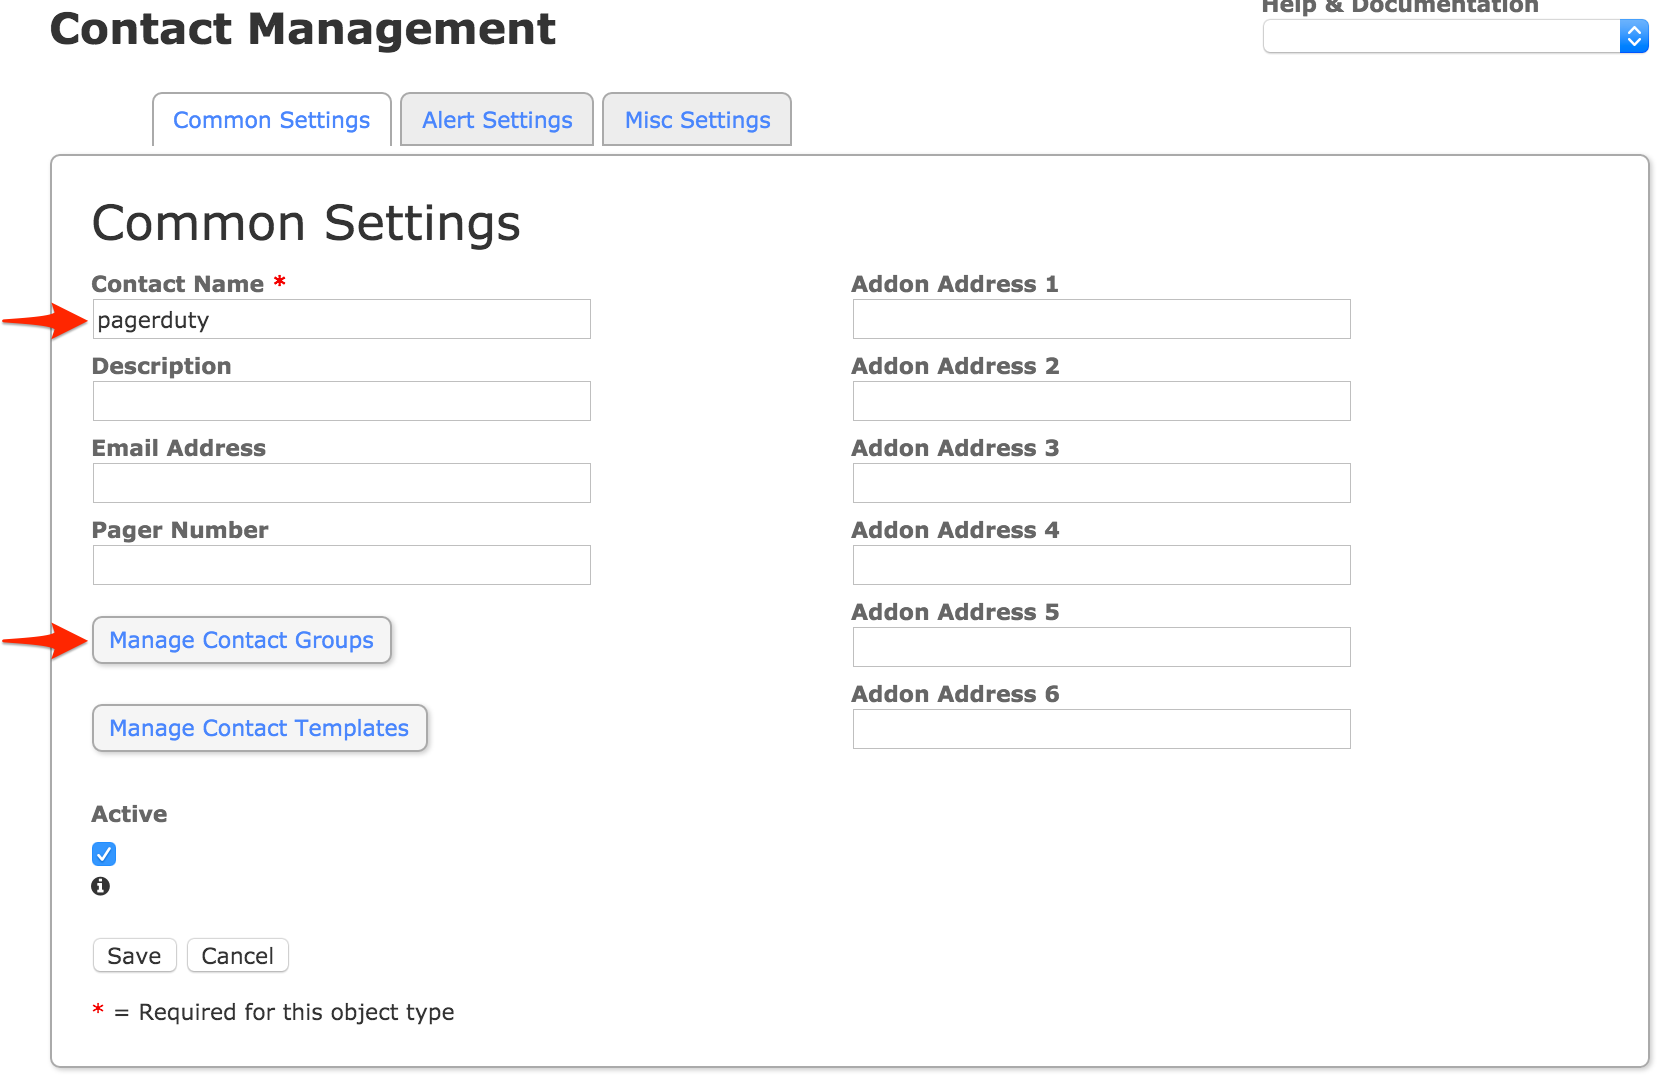This screenshot has width=1668, height=1084.
Task: Open the Help & Documentation dropdown
Action: [x=1455, y=37]
